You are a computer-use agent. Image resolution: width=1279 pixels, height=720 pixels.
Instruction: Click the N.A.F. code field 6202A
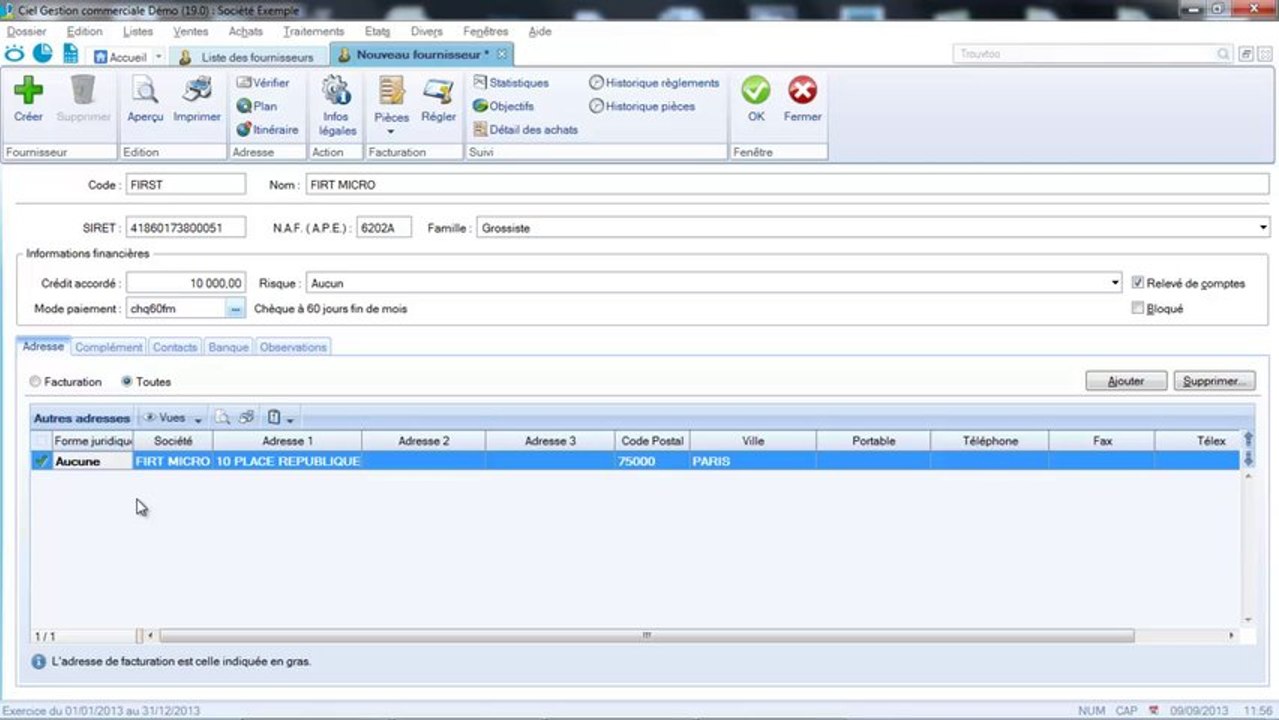click(384, 228)
